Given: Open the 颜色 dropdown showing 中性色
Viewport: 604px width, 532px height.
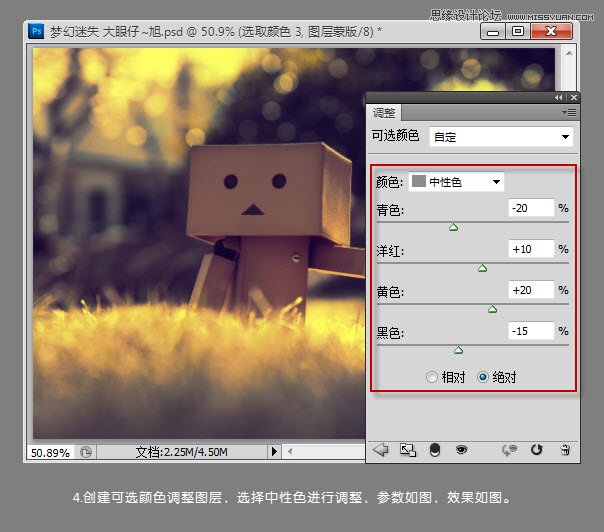Looking at the screenshot, I should (x=456, y=182).
